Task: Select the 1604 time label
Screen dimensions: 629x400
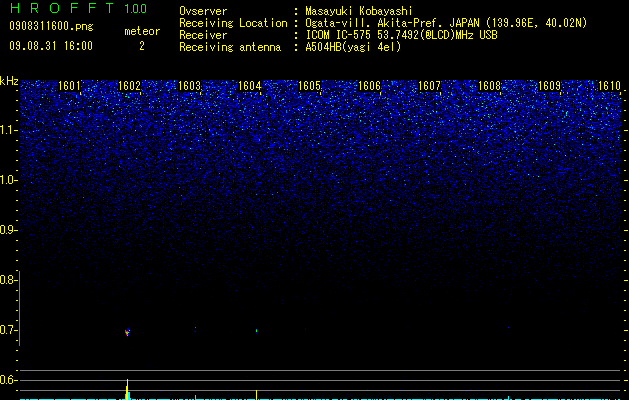Action: point(250,86)
